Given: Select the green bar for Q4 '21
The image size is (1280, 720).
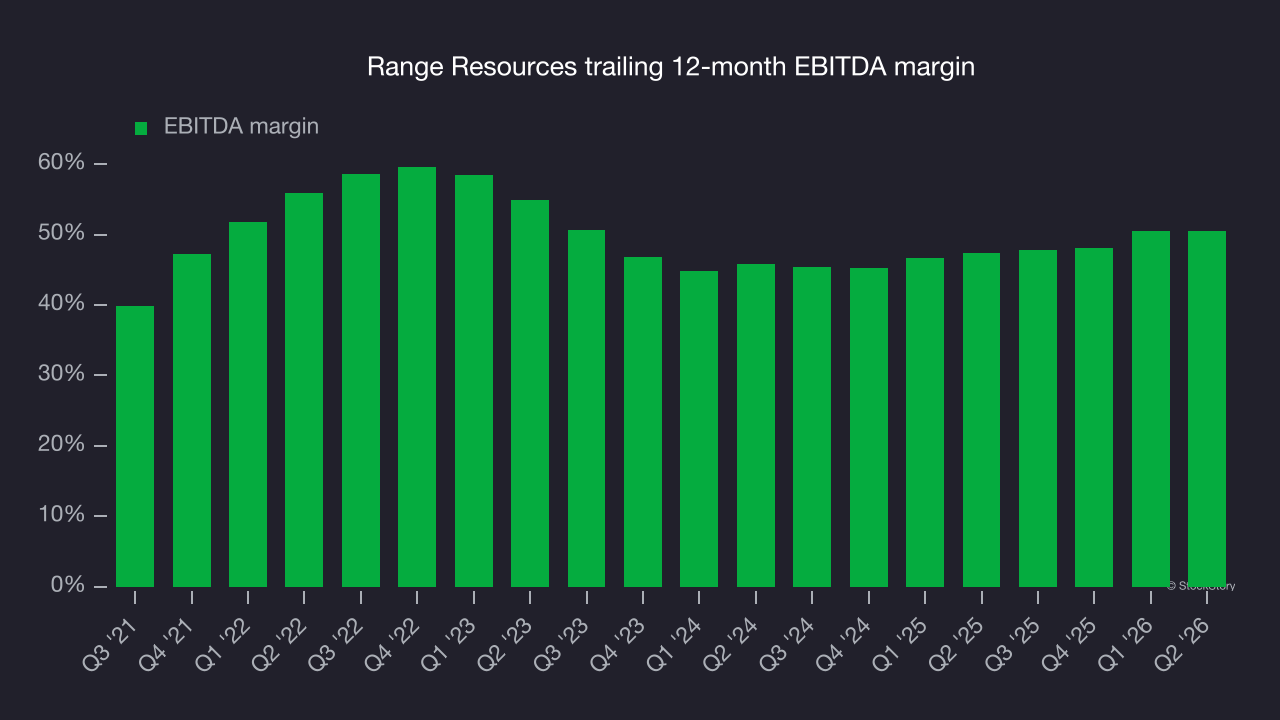Looking at the screenshot, I should point(192,420).
